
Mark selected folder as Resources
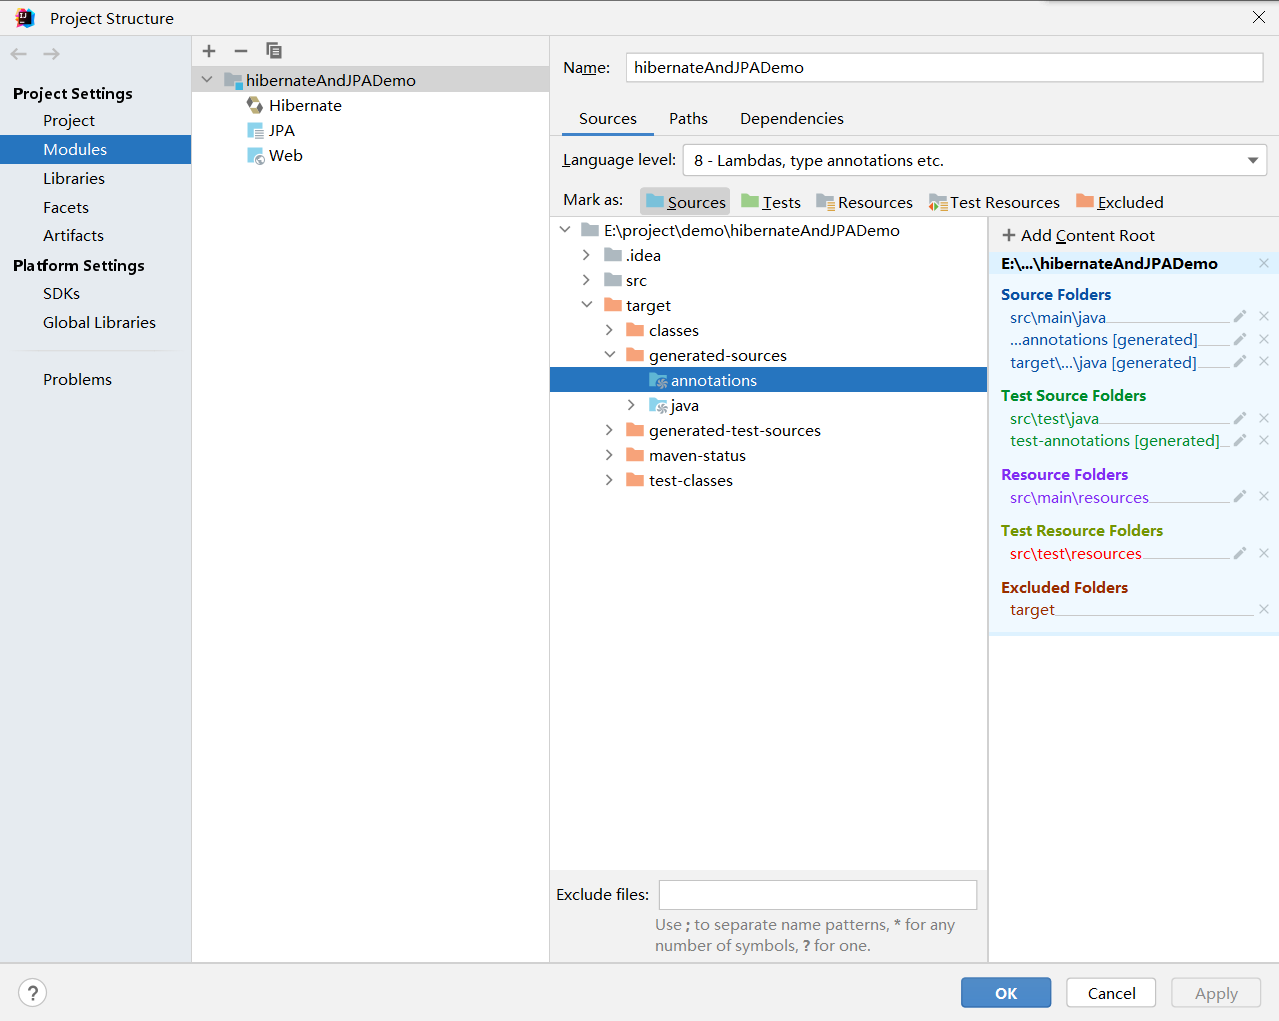pyautogui.click(x=865, y=202)
